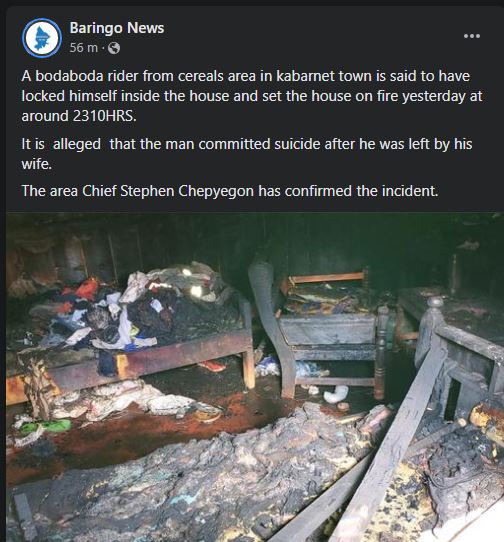
Task: Click the word 'wife.' in the post text
Action: [37, 164]
